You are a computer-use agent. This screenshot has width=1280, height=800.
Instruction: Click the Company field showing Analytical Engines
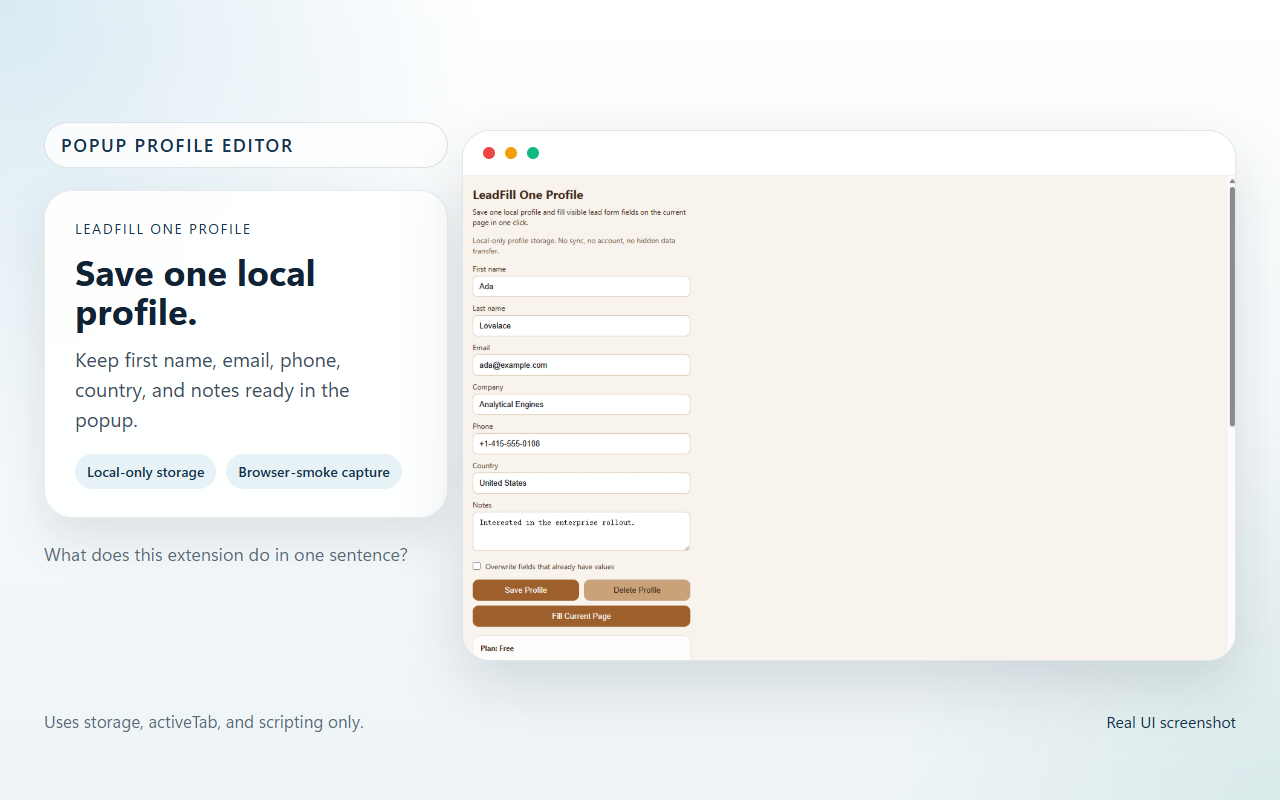point(581,404)
